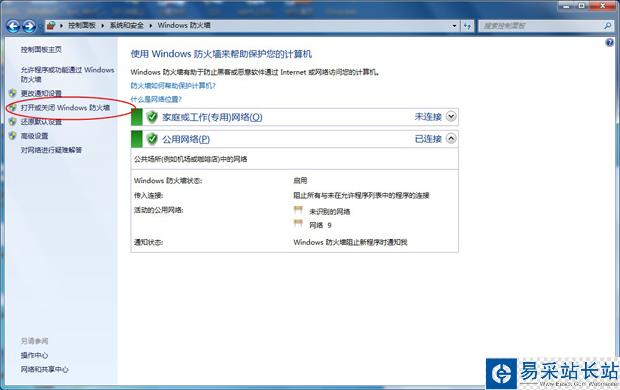Refresh the address bar location

point(467,26)
